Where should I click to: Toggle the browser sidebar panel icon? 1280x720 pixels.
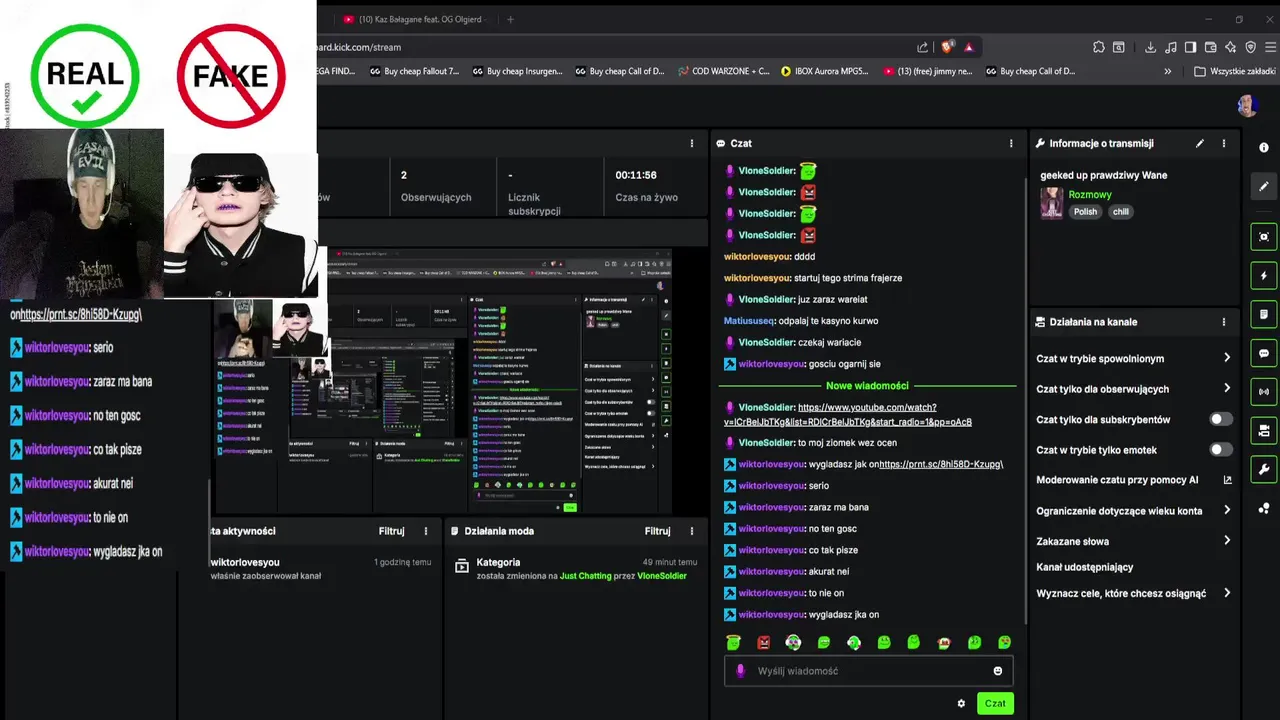tap(1190, 47)
